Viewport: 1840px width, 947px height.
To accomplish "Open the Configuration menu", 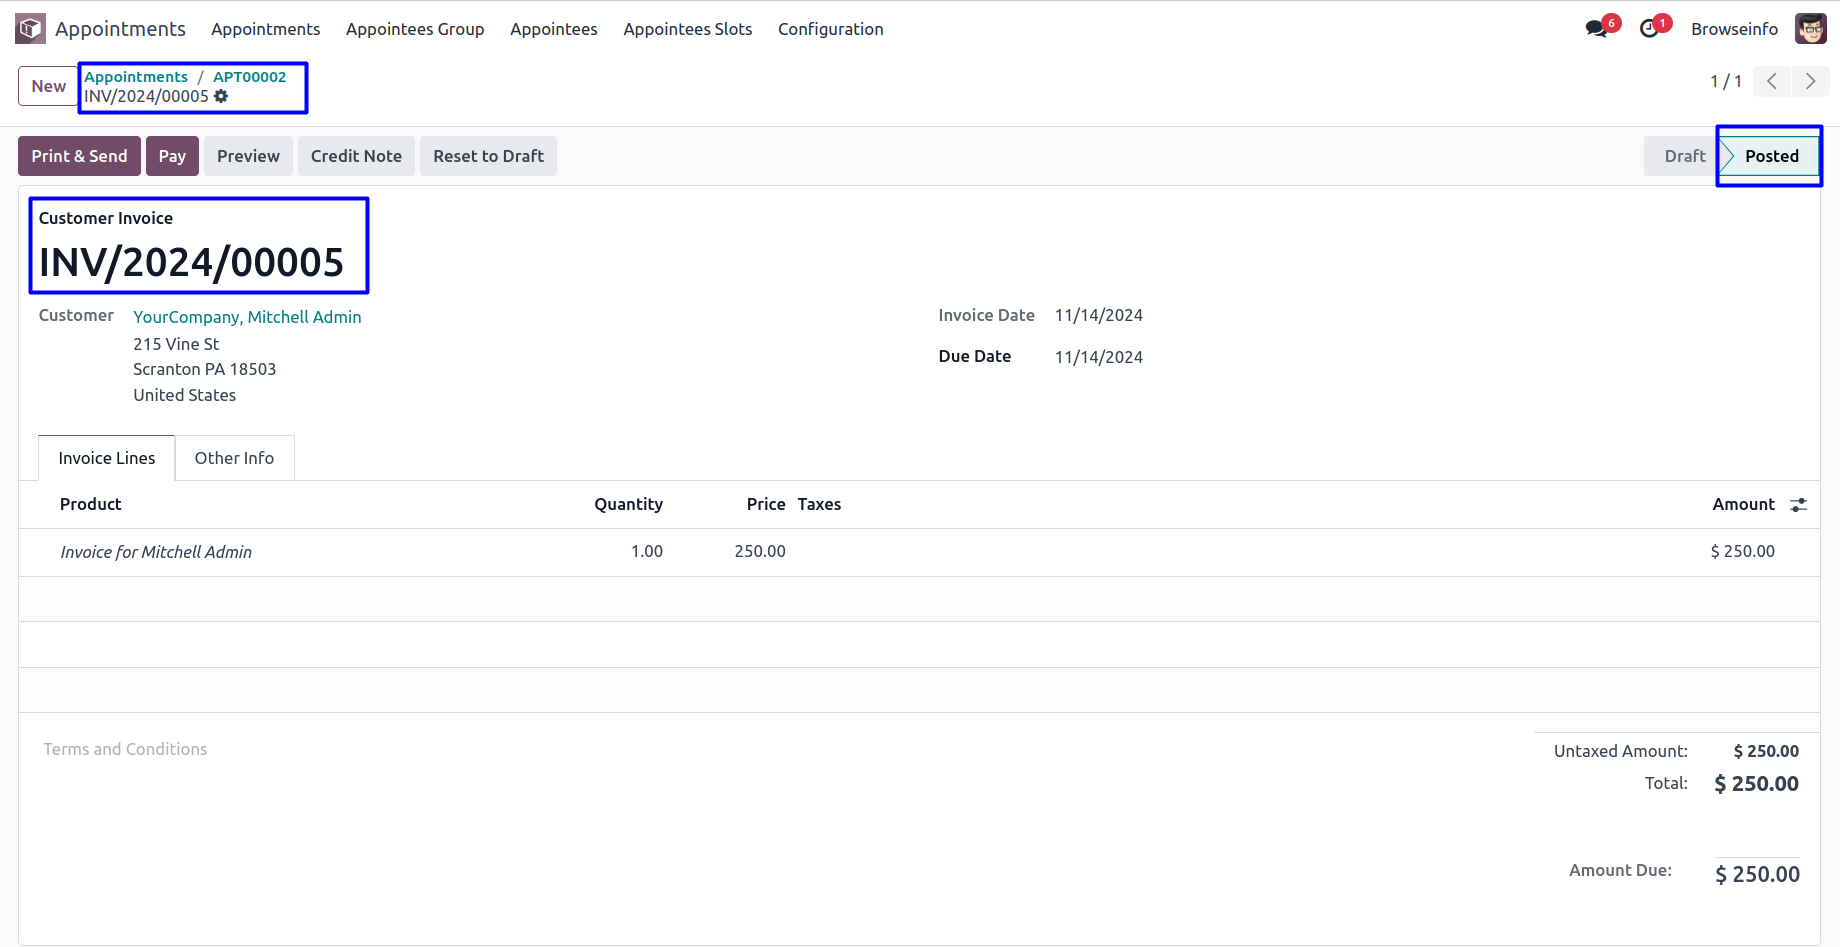I will pos(830,29).
